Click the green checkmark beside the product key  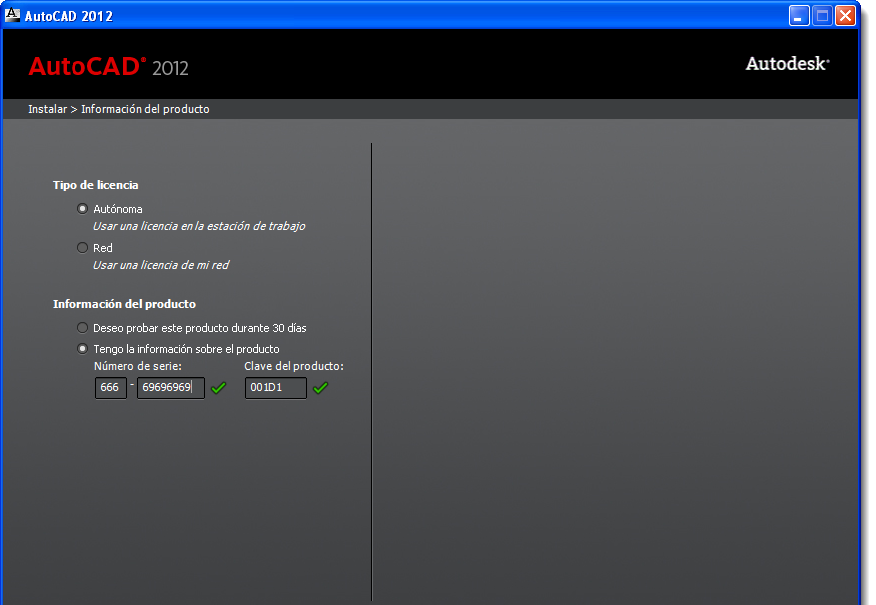[320, 388]
